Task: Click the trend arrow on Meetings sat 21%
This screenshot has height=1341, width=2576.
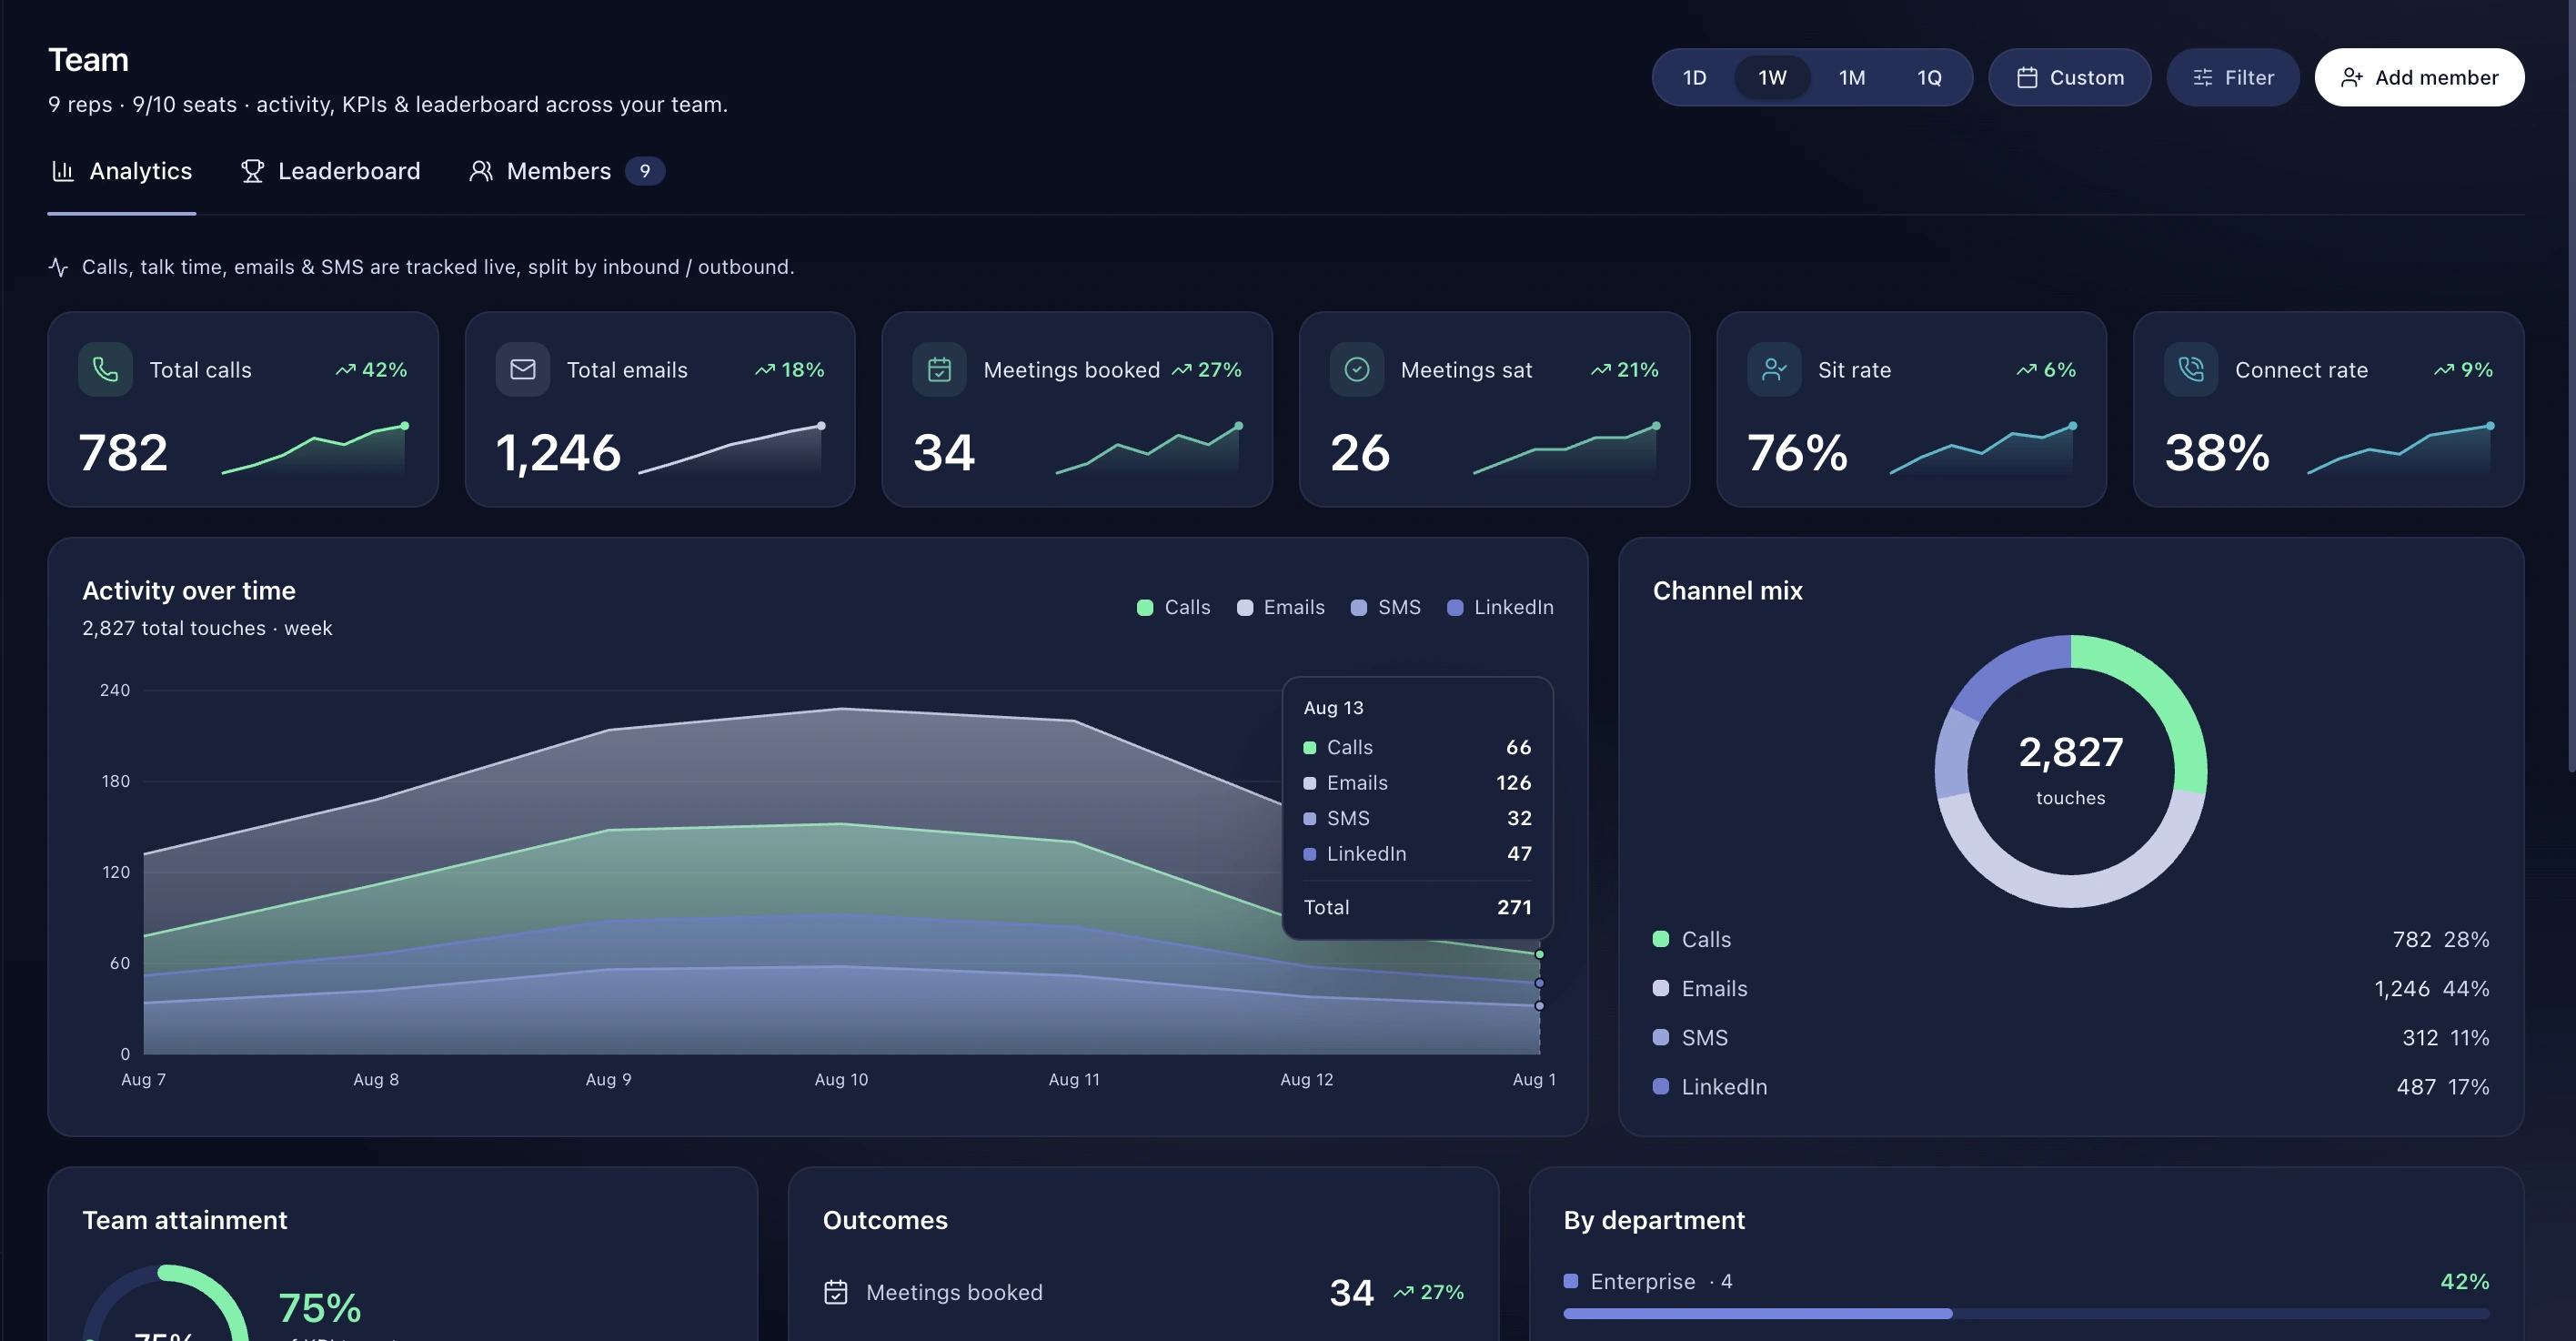Action: (1601, 369)
